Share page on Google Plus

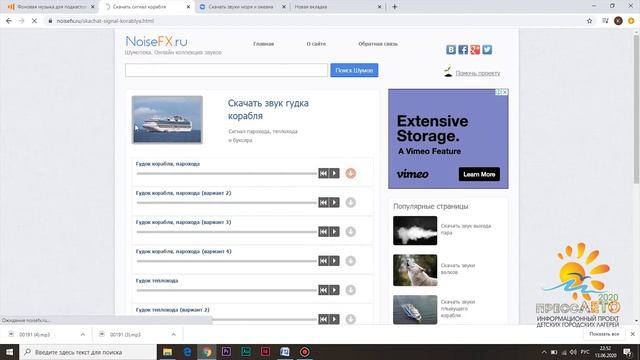tap(475, 50)
